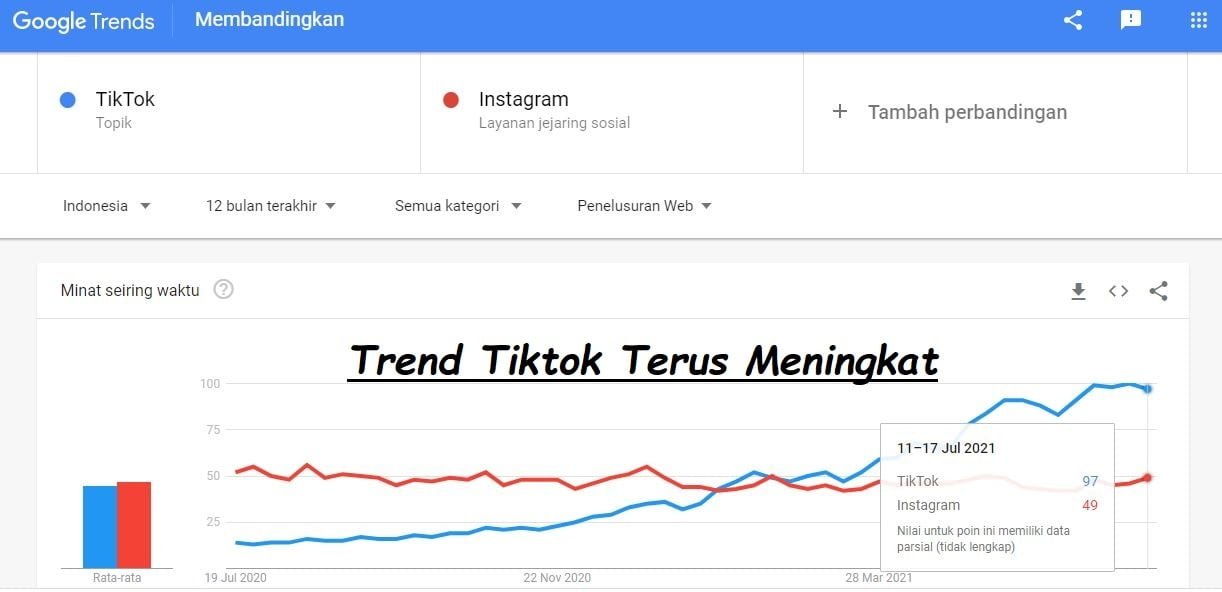Expand the Semua kategori dropdown
The width and height of the screenshot is (1222, 592).
[x=458, y=206]
